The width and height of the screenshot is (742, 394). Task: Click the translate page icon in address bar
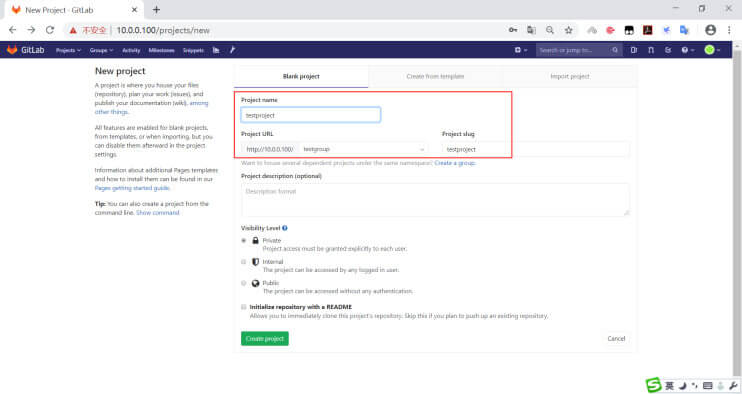531,30
